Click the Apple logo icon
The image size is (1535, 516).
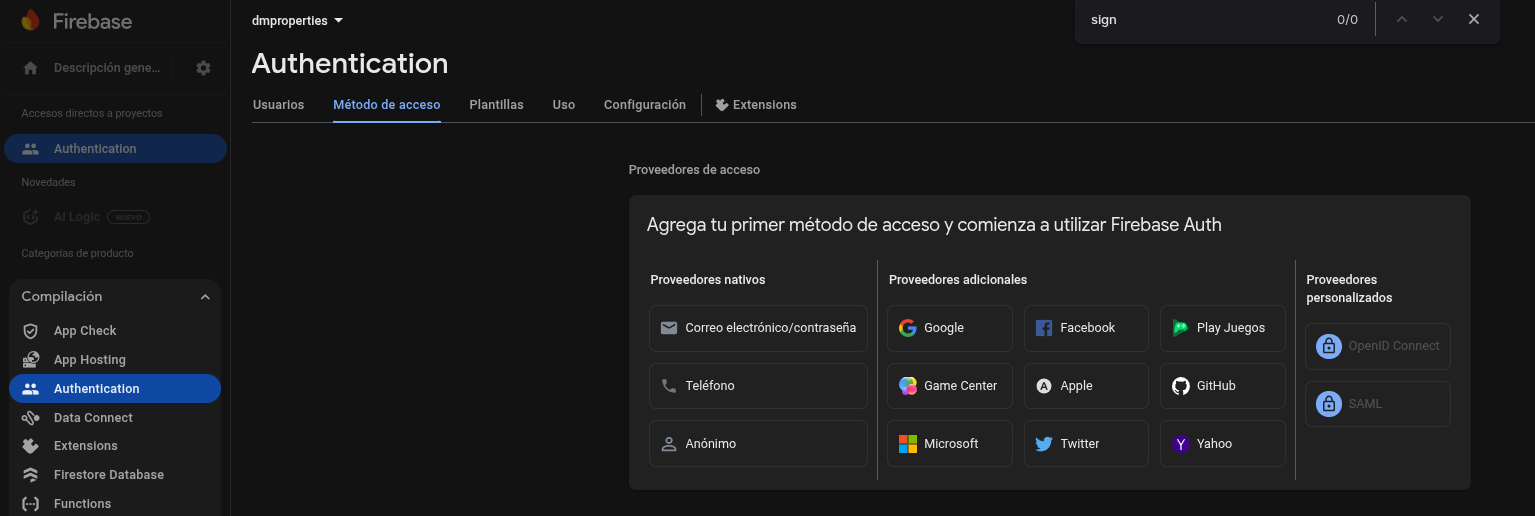click(1044, 386)
